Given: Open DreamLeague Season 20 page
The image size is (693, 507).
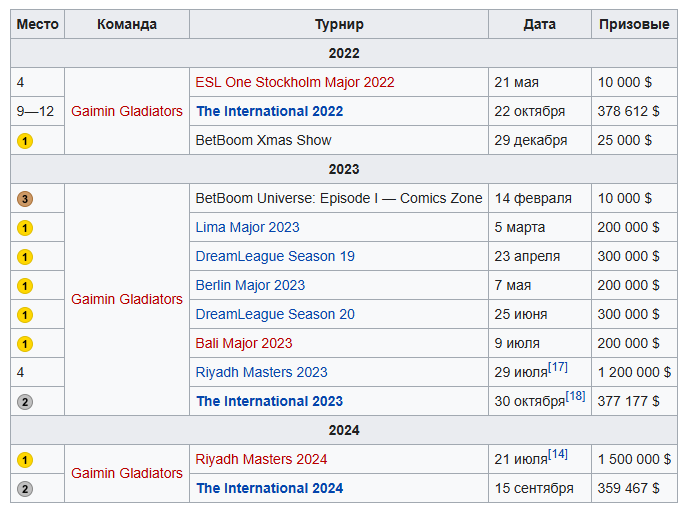Looking at the screenshot, I should [x=275, y=314].
